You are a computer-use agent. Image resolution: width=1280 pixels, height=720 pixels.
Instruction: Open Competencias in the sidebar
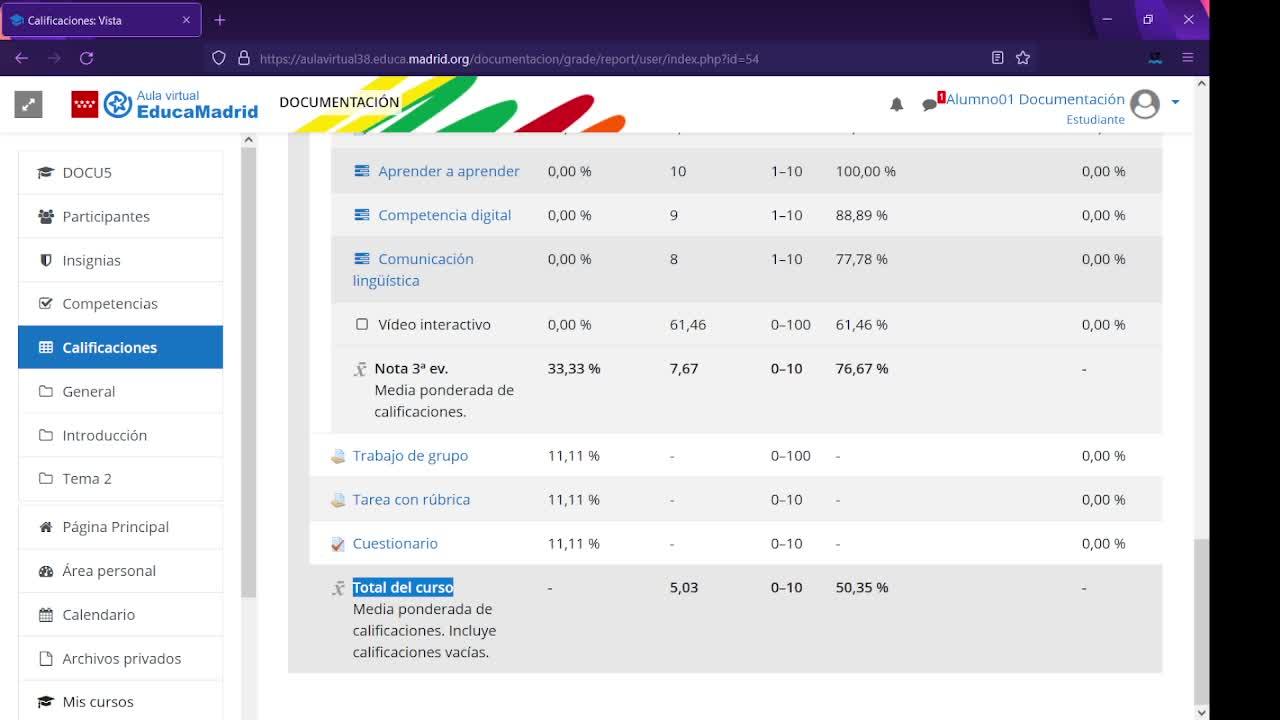(x=120, y=303)
